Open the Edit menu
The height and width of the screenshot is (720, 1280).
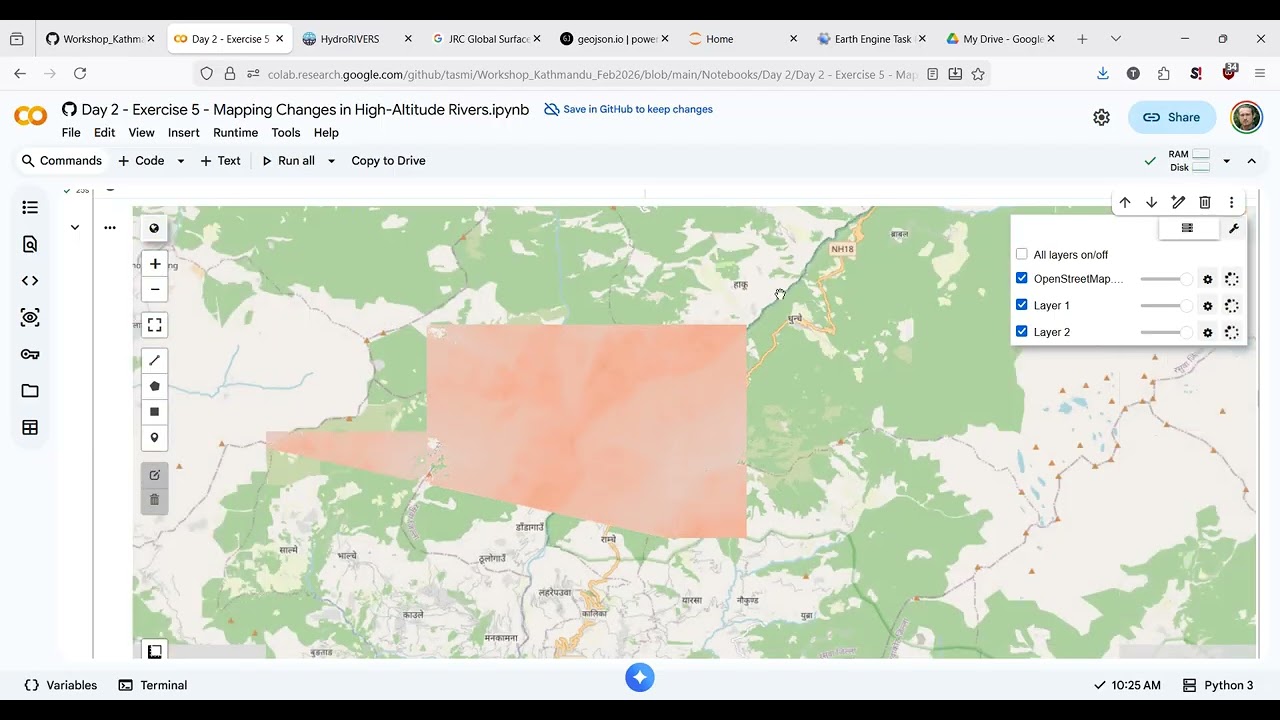pyautogui.click(x=104, y=133)
